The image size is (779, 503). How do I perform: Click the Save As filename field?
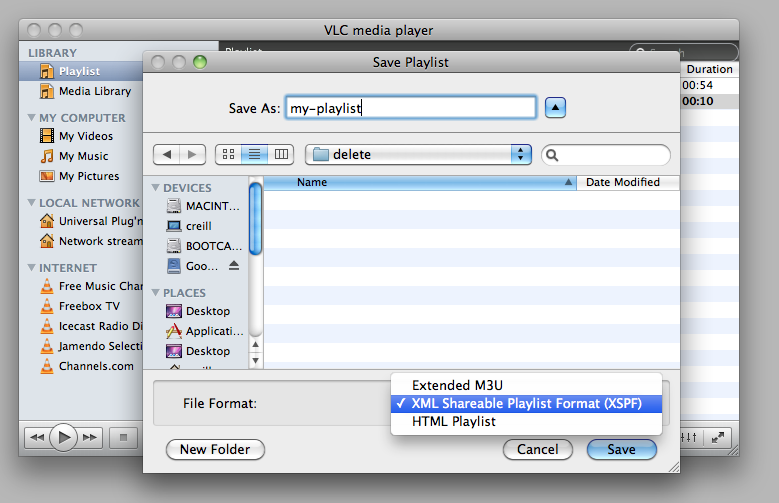pos(410,107)
